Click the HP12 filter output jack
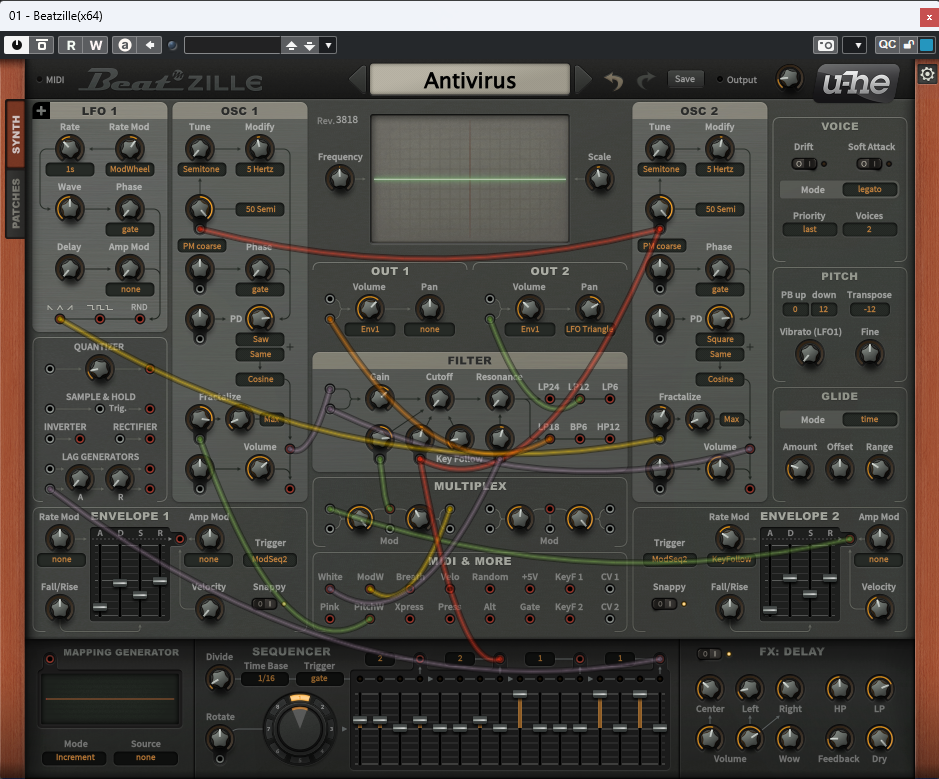Image resolution: width=939 pixels, height=779 pixels. coord(610,439)
